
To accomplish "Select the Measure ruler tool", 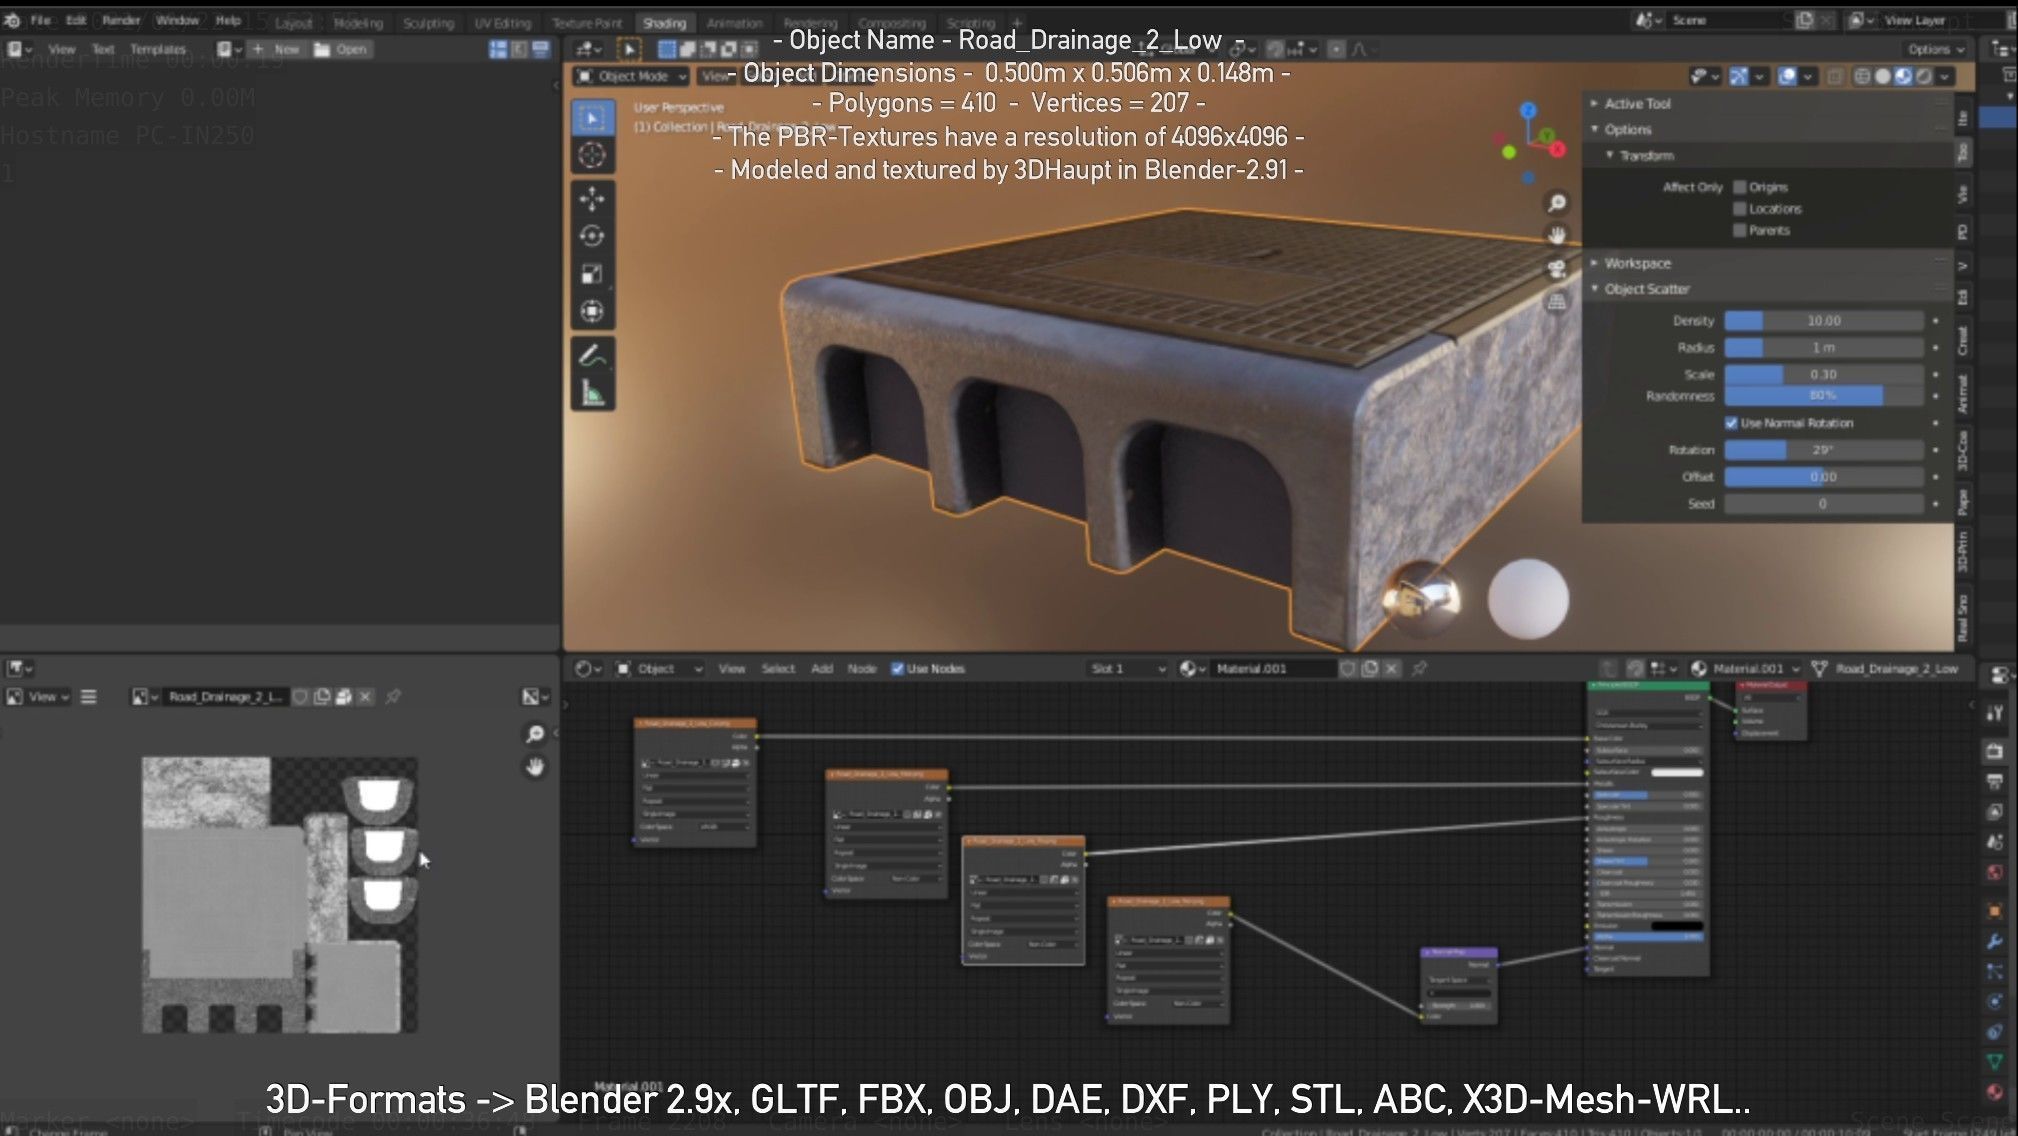I will click(593, 393).
